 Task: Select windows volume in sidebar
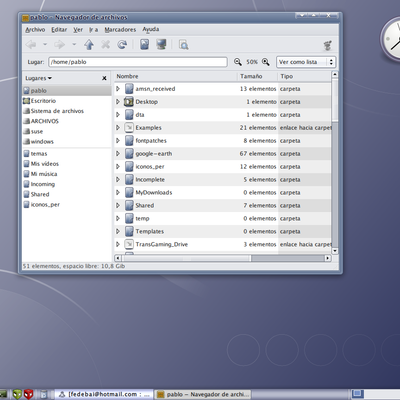(67, 141)
